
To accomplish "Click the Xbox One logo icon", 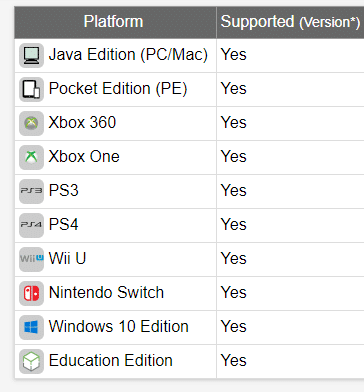I will [31, 157].
